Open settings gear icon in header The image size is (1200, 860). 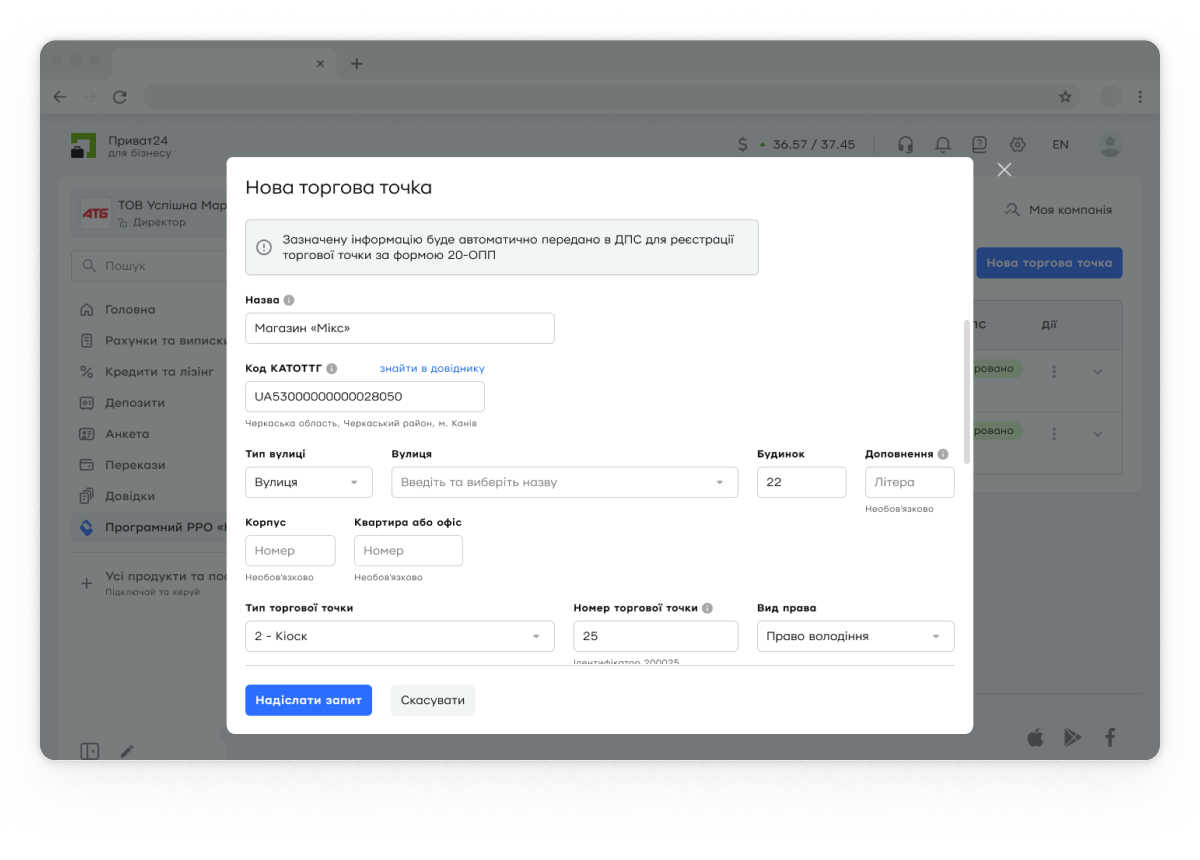(1018, 145)
